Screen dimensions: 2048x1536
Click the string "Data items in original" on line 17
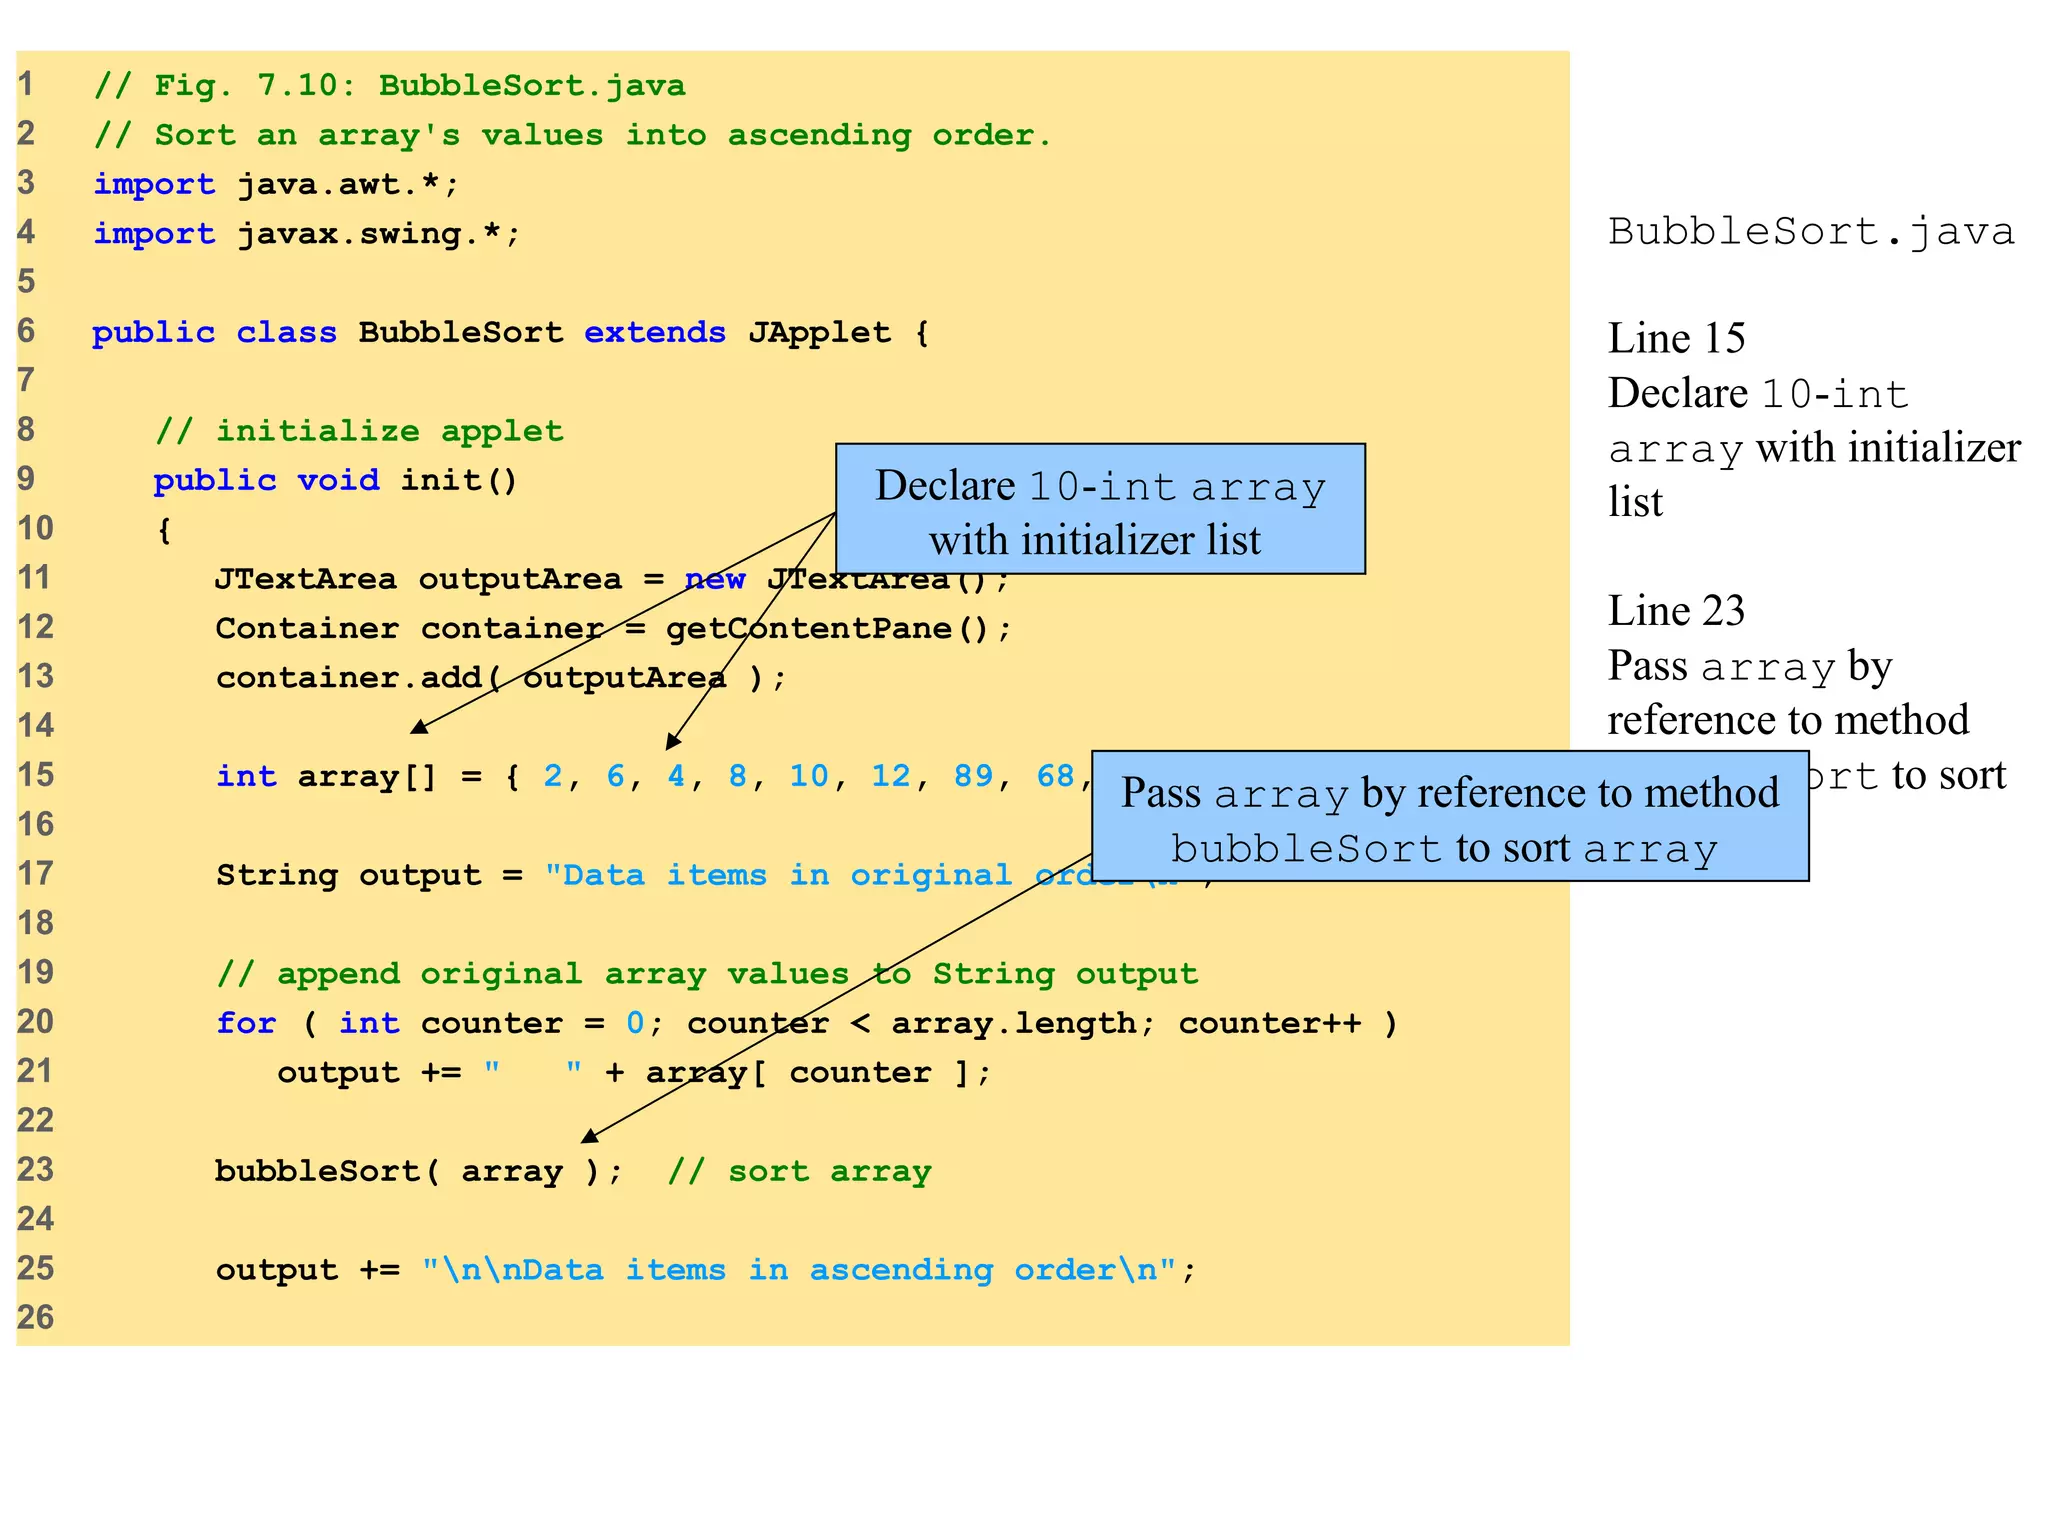[x=779, y=875]
